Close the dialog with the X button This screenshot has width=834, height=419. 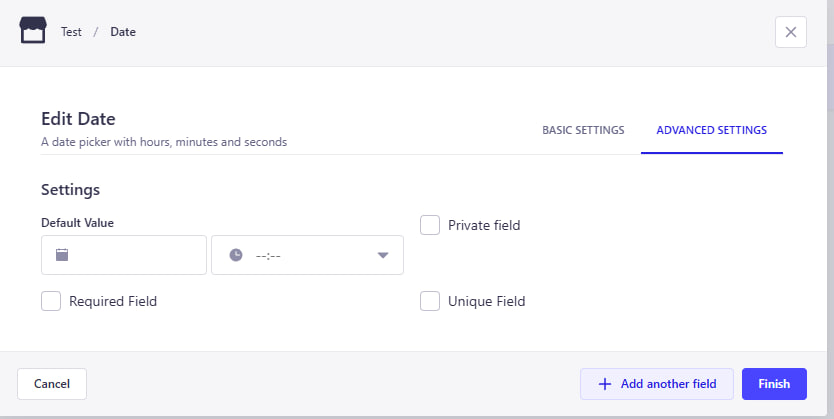coord(791,32)
